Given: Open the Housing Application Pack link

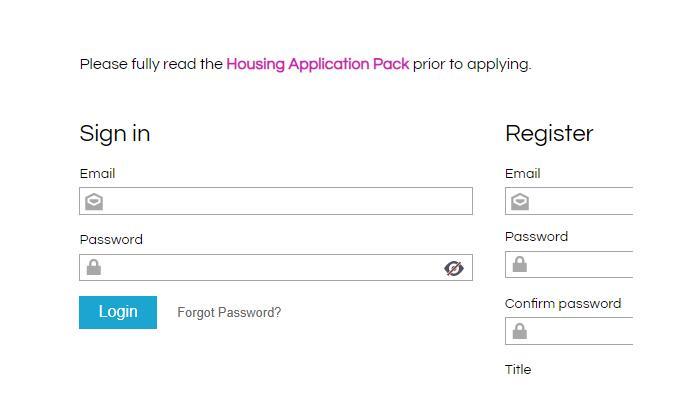Looking at the screenshot, I should (317, 64).
